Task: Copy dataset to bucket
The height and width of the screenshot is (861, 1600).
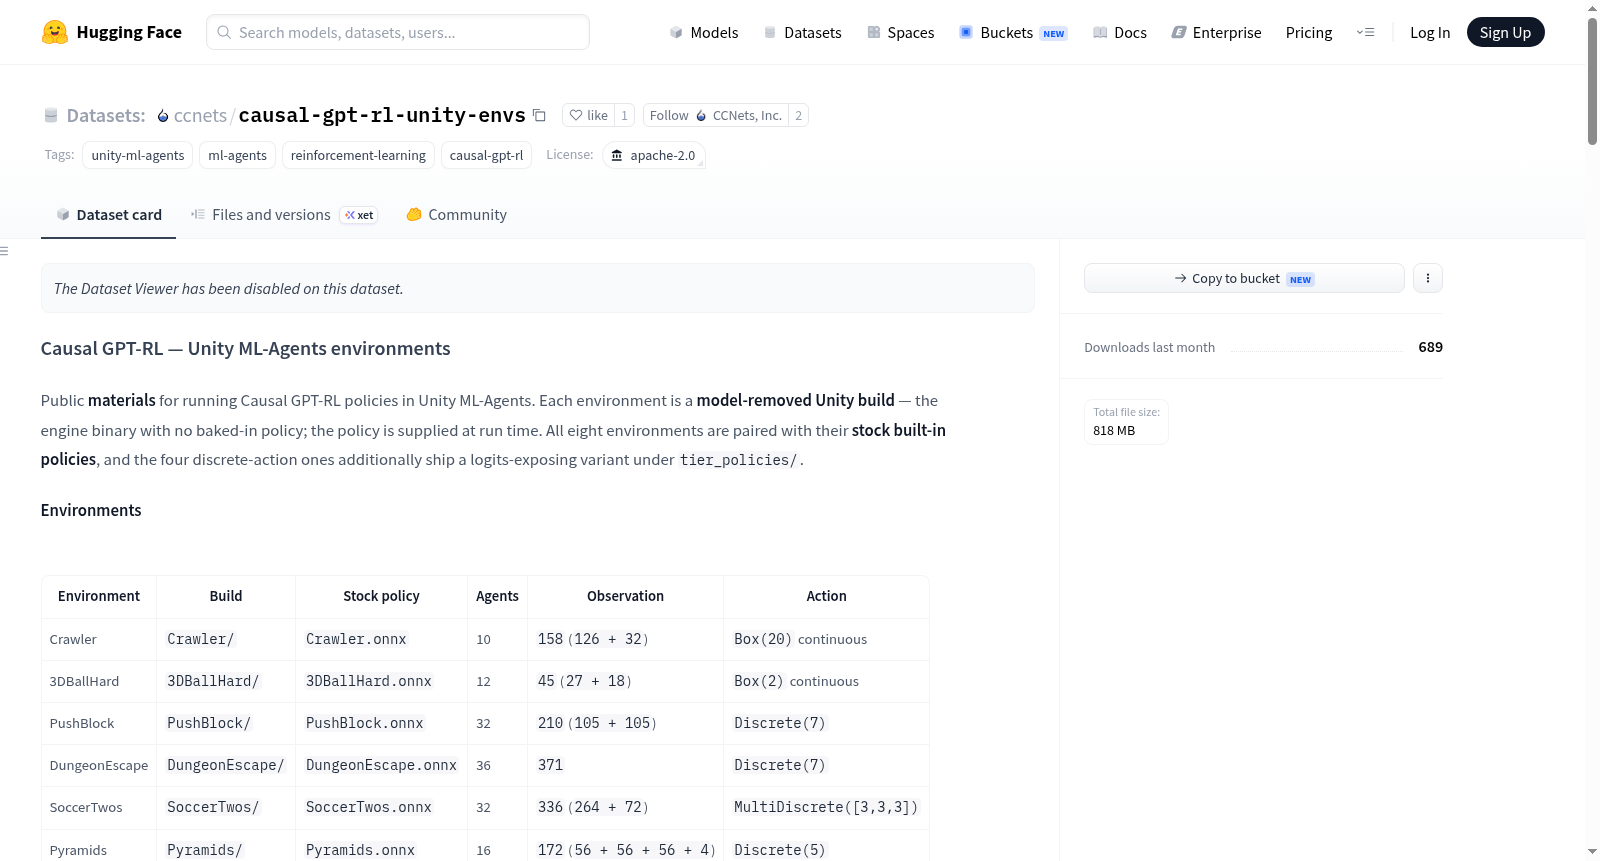Action: click(x=1244, y=278)
